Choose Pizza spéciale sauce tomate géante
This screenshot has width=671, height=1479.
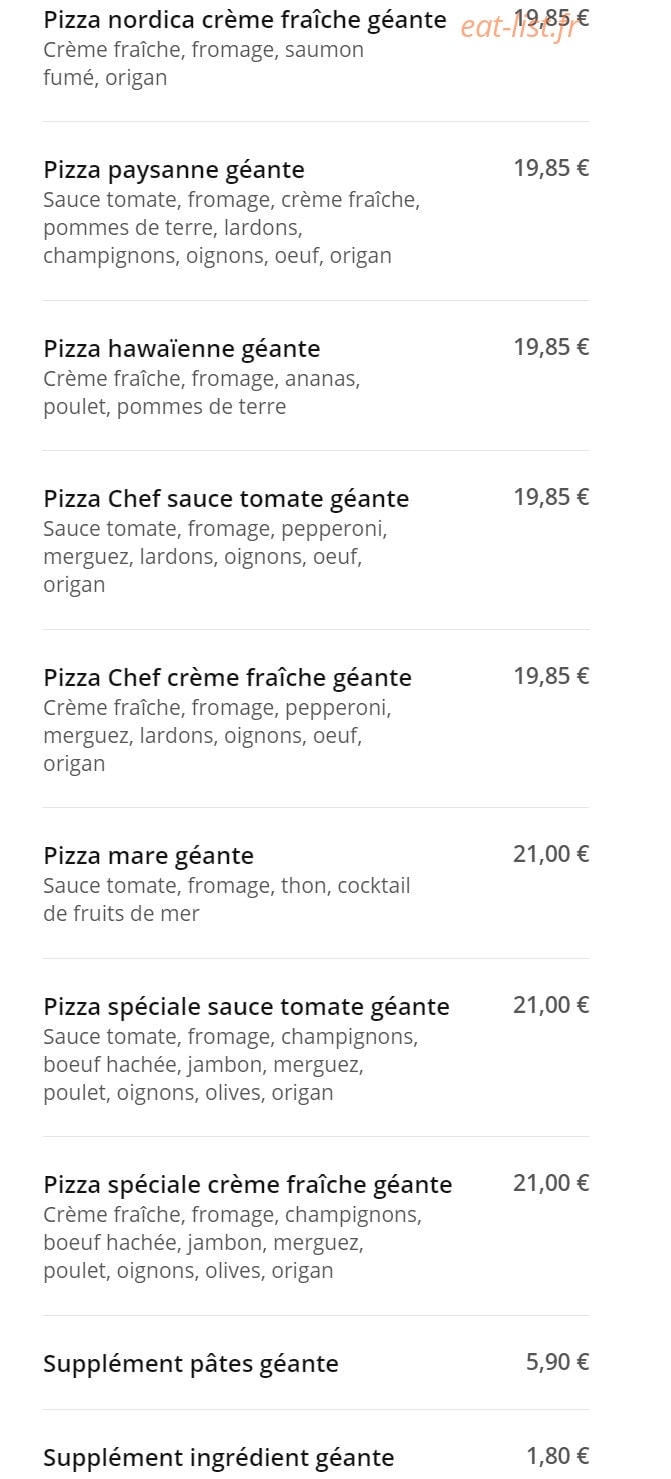point(315,1048)
